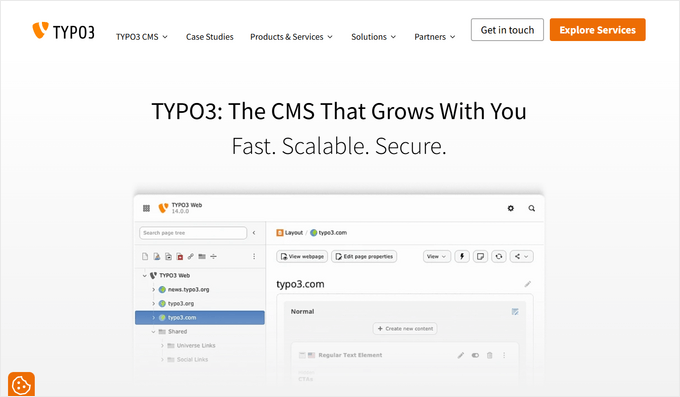The height and width of the screenshot is (397, 680).
Task: Open the TYPO3 CMS dropdown menu
Action: coord(142,37)
